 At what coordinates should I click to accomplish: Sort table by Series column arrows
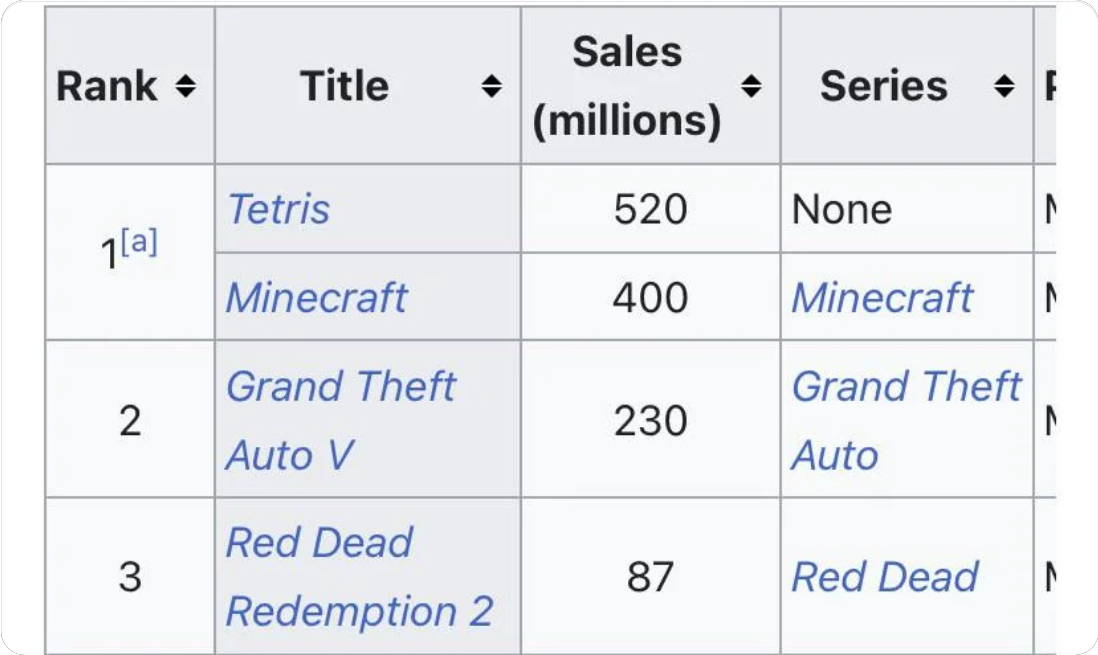[x=1004, y=86]
